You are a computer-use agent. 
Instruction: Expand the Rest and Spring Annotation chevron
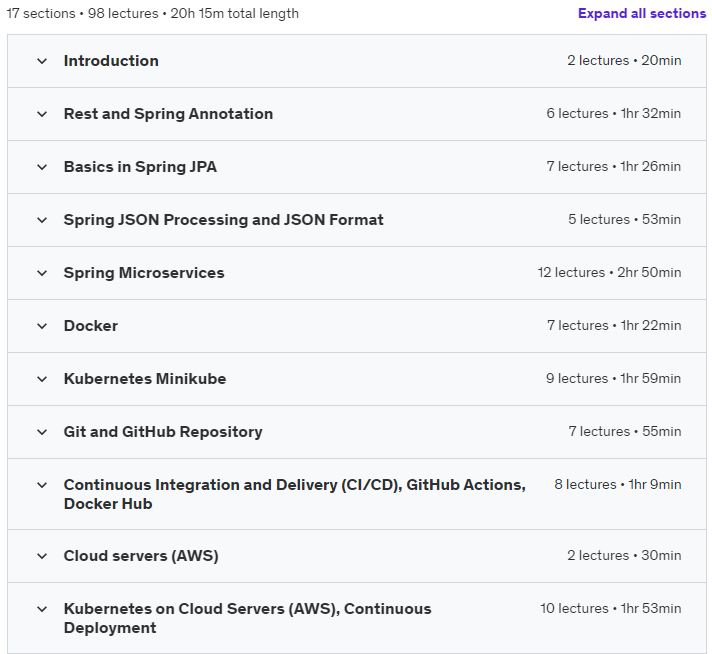click(x=42, y=114)
